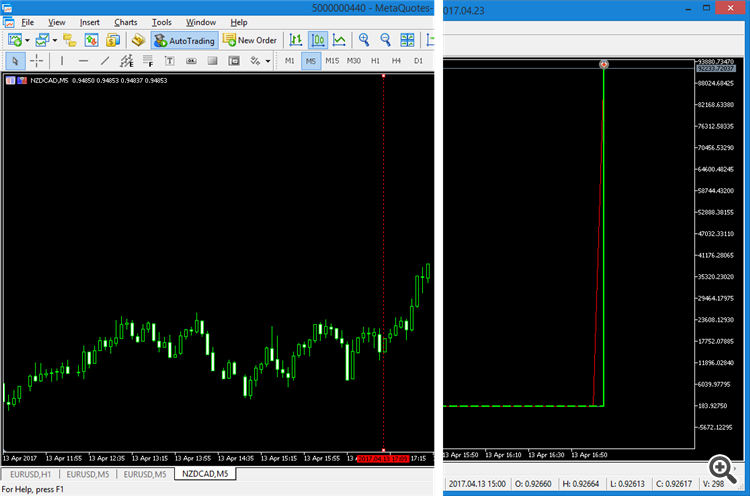This screenshot has width=750, height=496.
Task: Click the 2017.04.13 15:00 status bar entry
Action: click(x=477, y=484)
